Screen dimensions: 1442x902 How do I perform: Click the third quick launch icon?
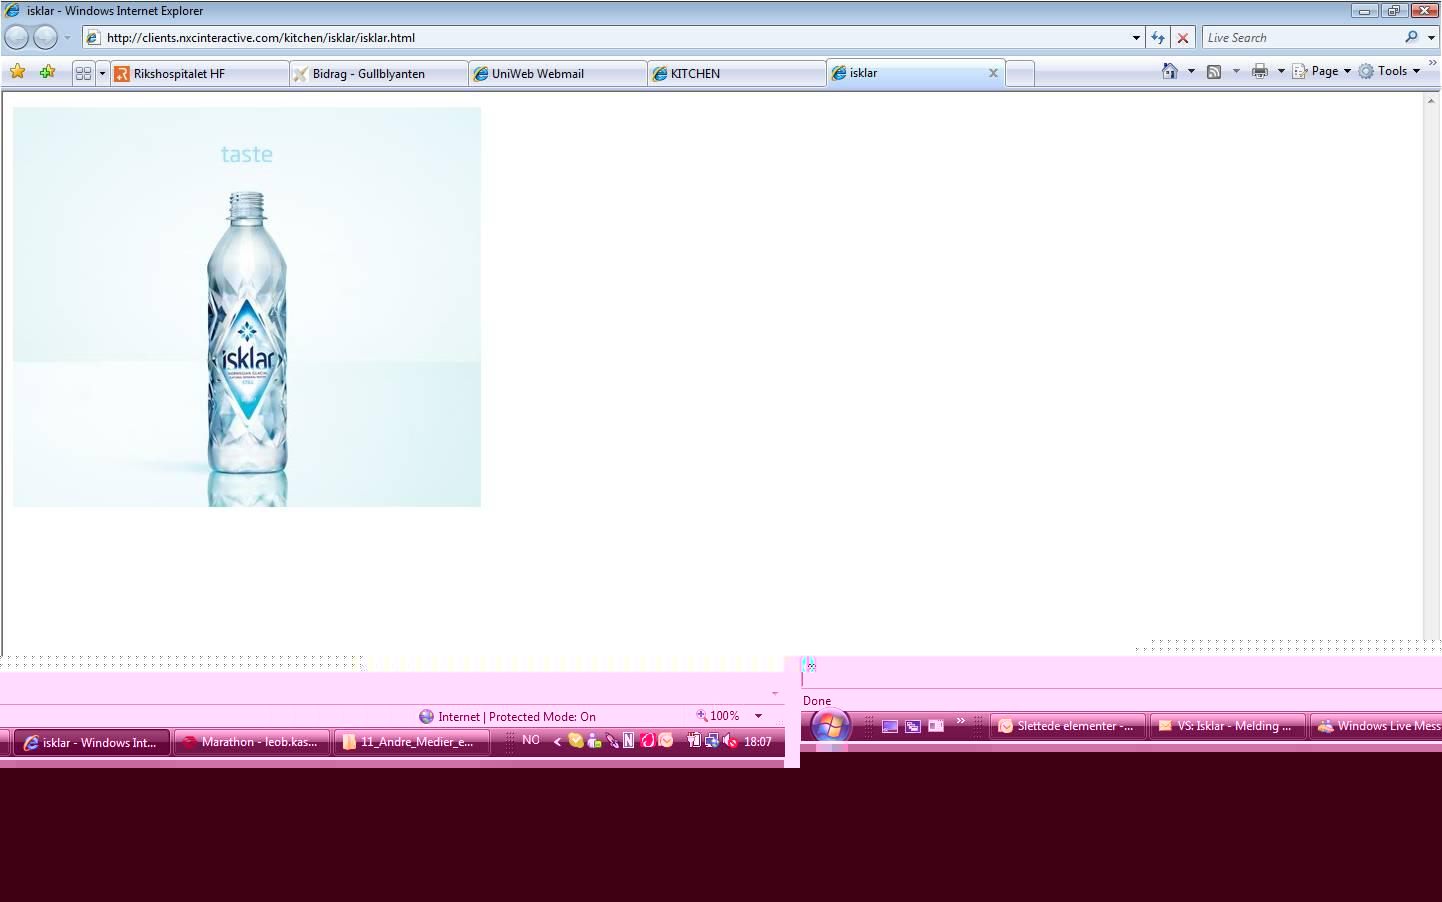point(936,726)
